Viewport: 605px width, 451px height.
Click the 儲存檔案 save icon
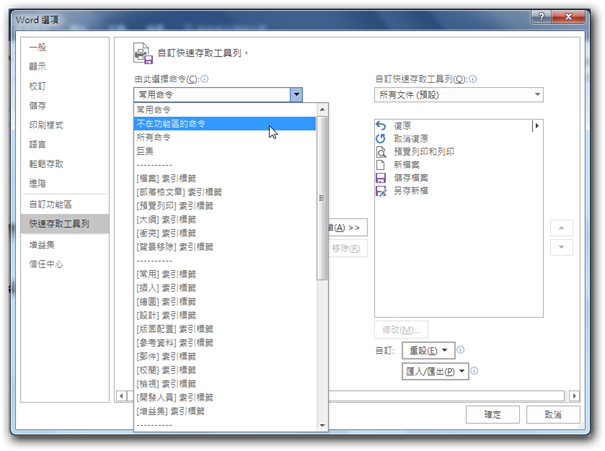[x=381, y=178]
